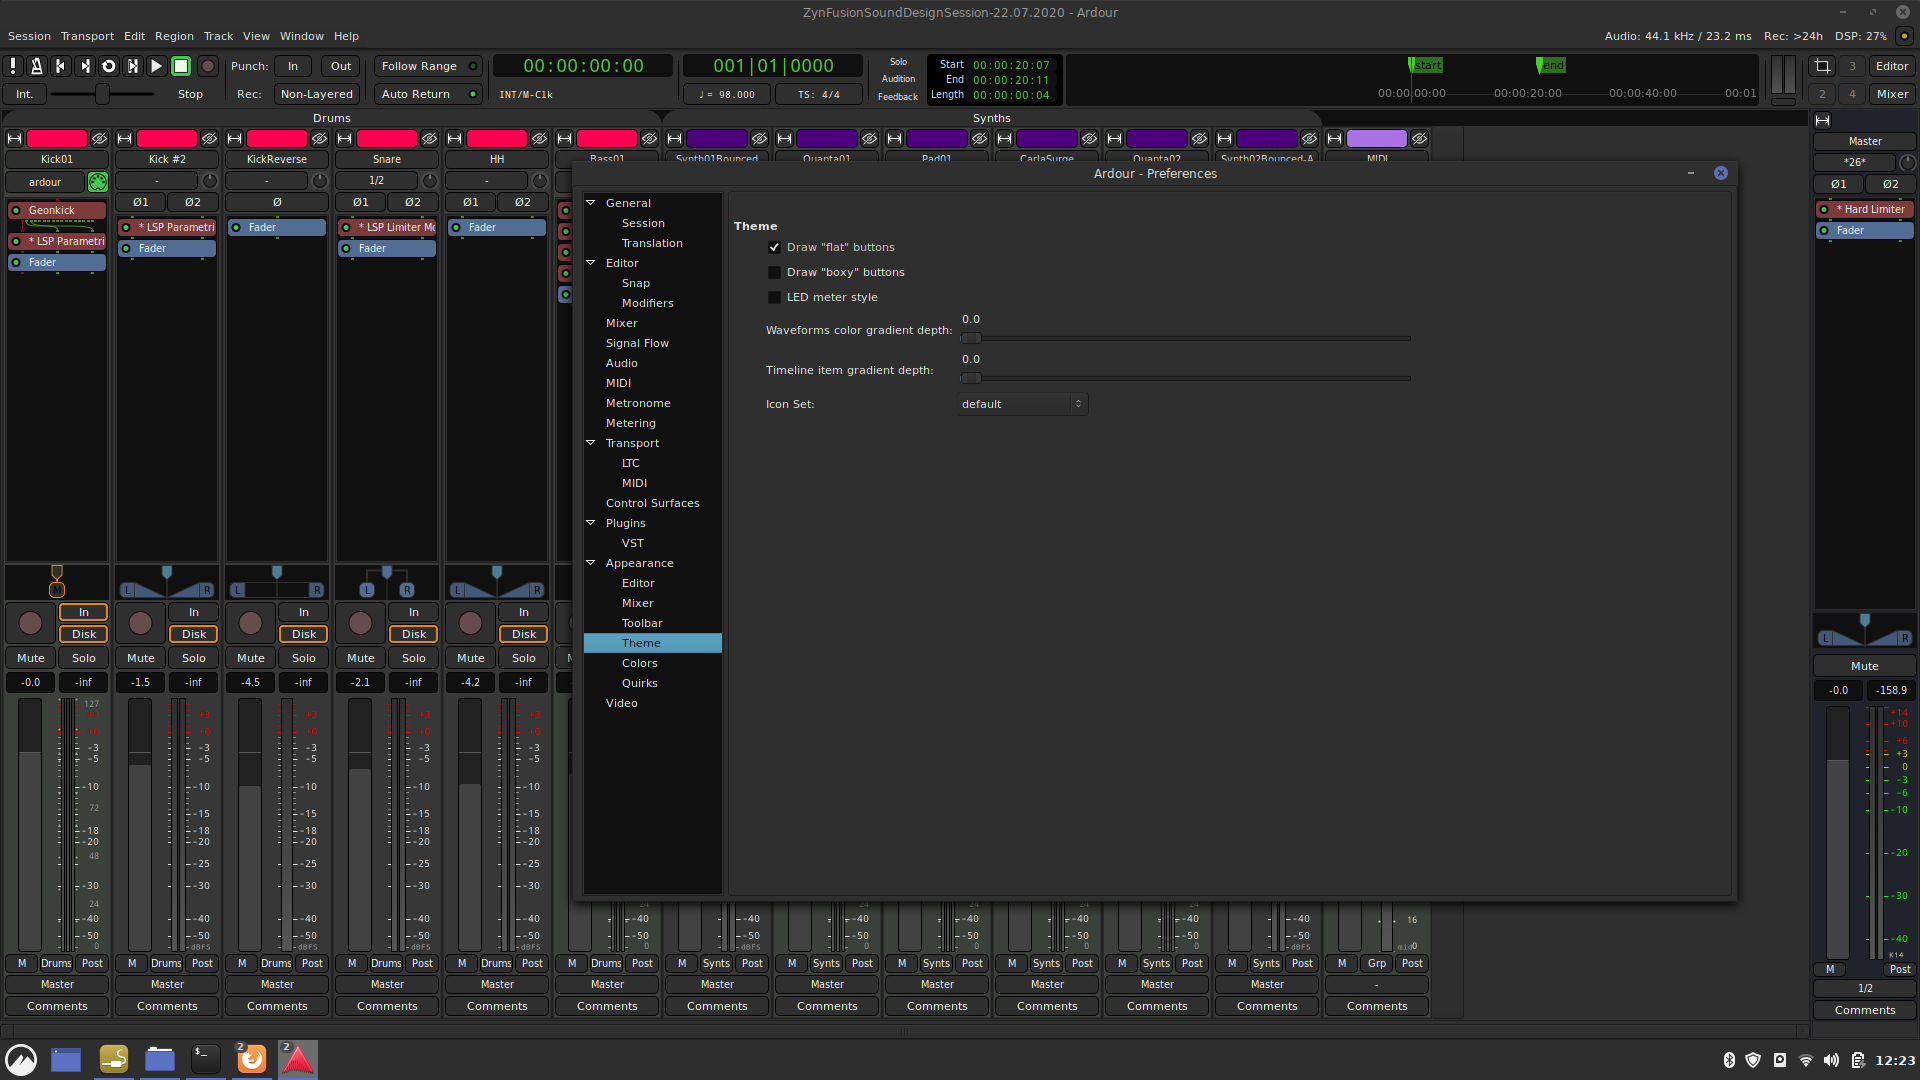Start playback with the Play button
Viewport: 1920px width, 1080px height.
(x=156, y=66)
